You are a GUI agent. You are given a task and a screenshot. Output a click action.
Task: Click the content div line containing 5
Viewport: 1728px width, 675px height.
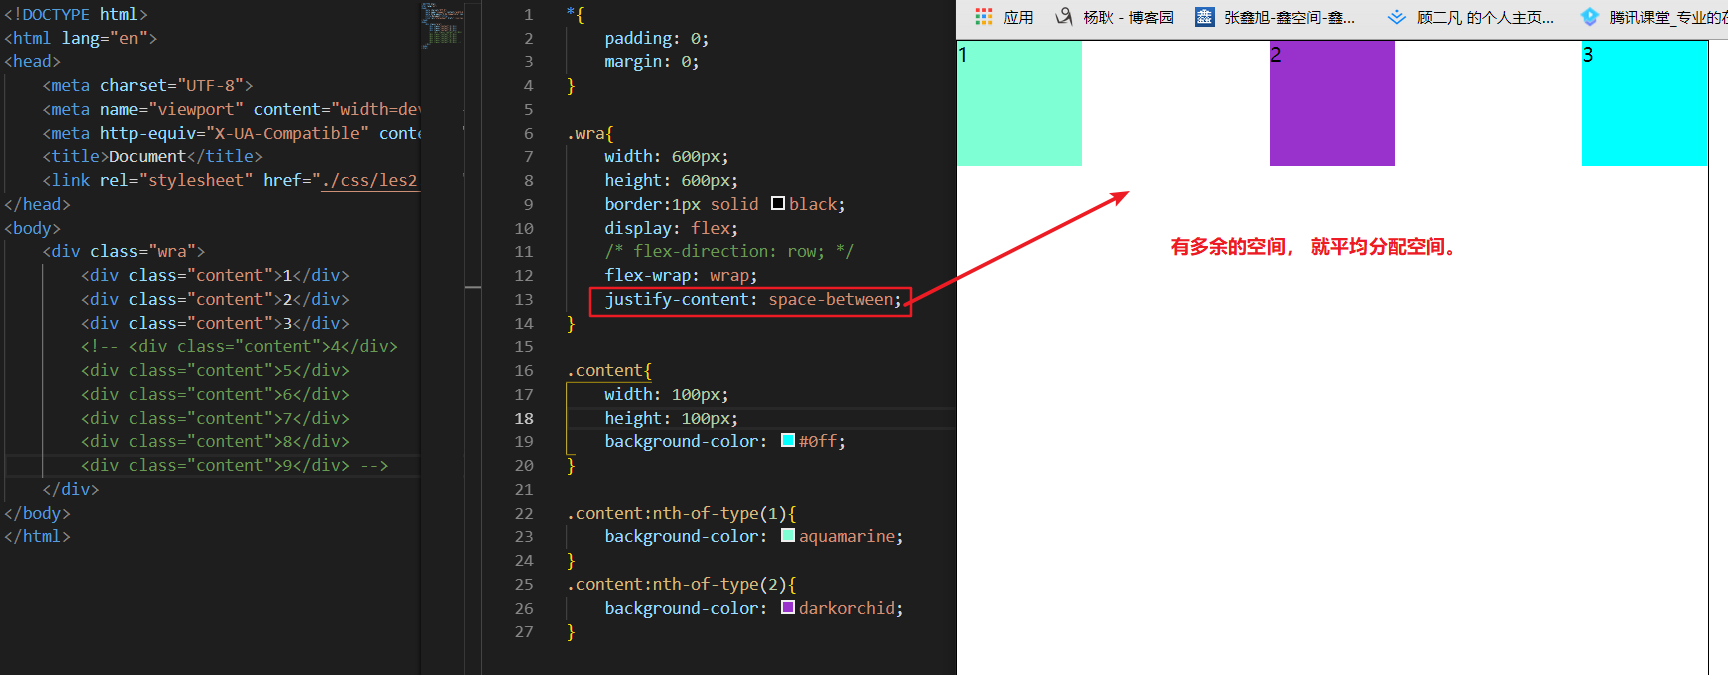(215, 370)
